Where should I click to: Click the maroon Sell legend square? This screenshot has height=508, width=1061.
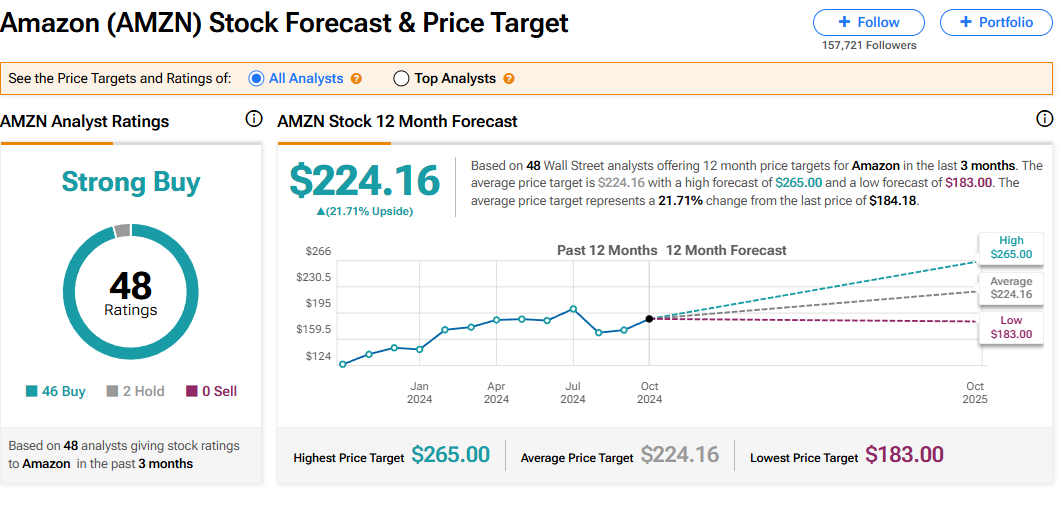[x=192, y=392]
